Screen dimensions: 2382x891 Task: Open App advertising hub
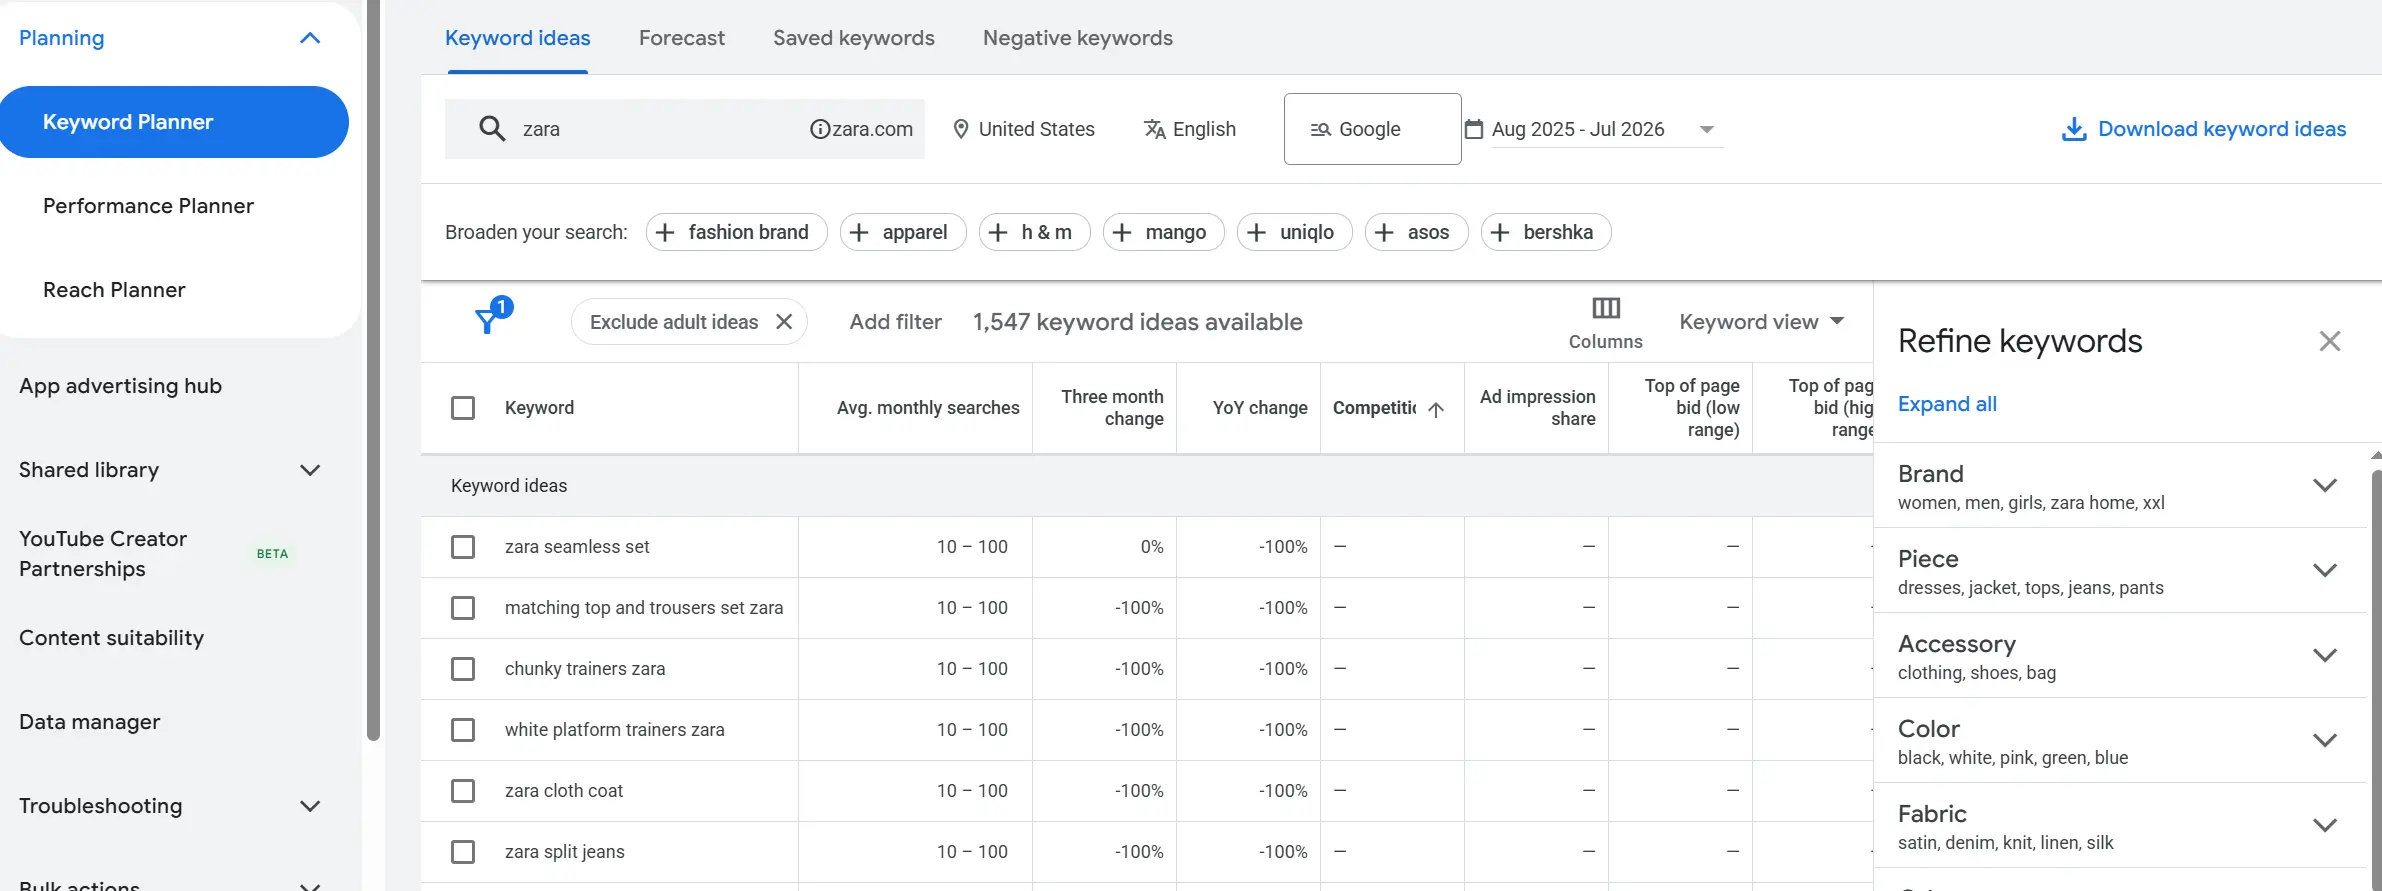click(120, 386)
